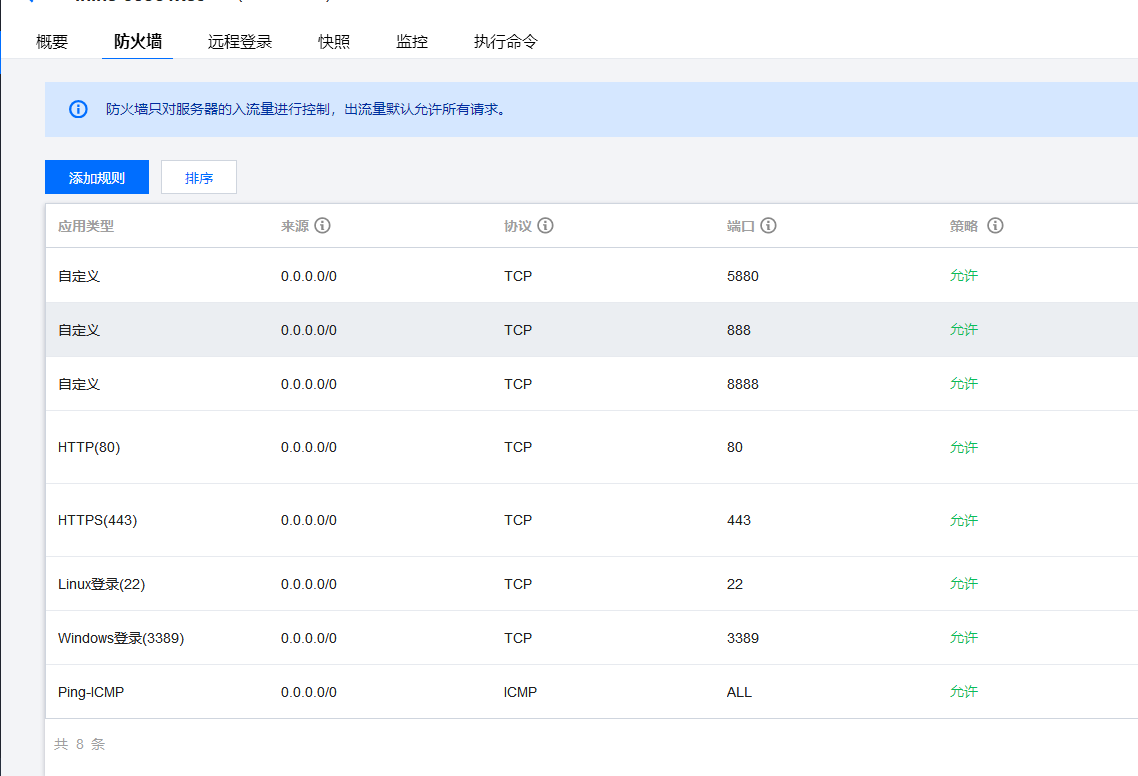Click port value 22
This screenshot has height=776, width=1138.
(734, 584)
